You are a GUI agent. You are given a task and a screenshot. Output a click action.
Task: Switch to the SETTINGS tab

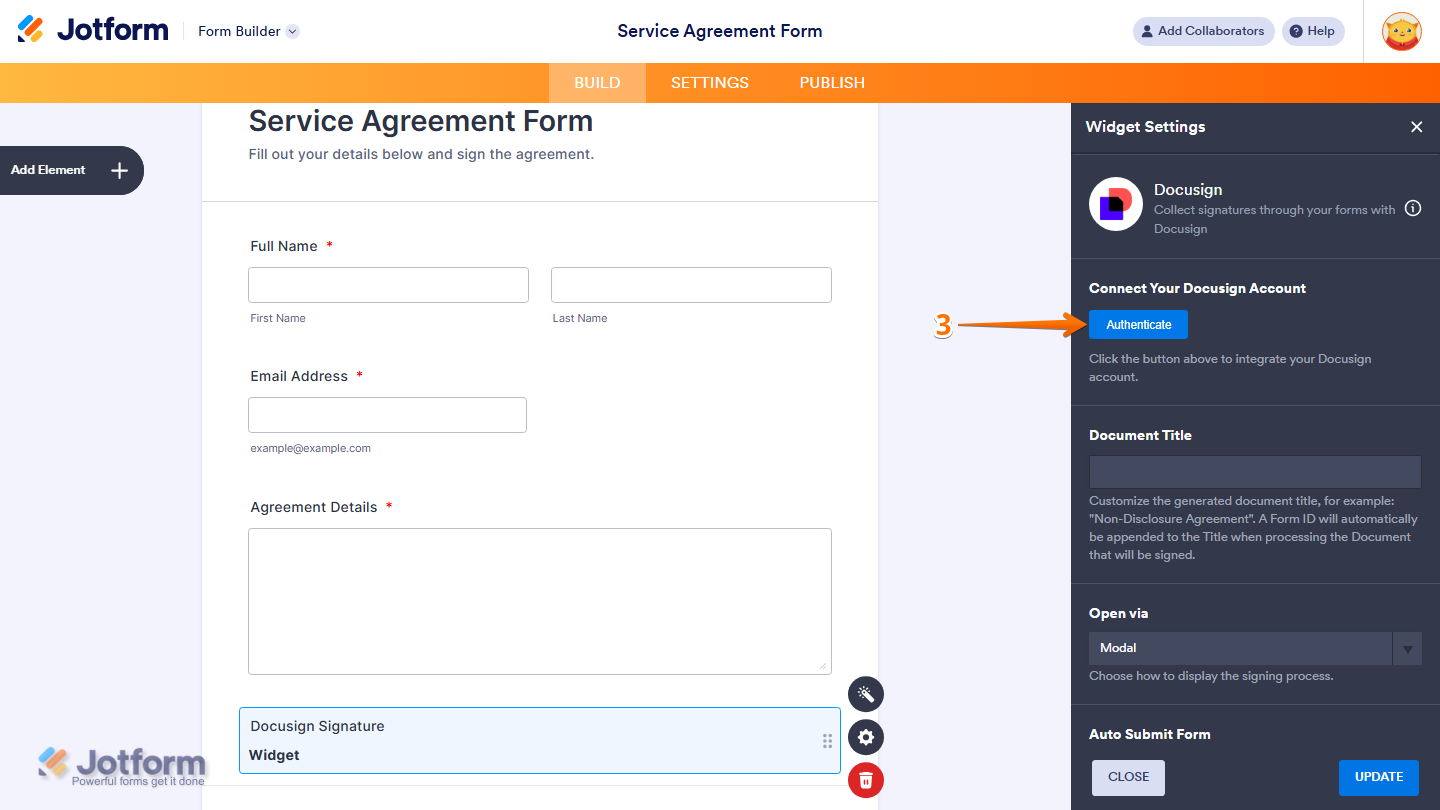tap(709, 82)
